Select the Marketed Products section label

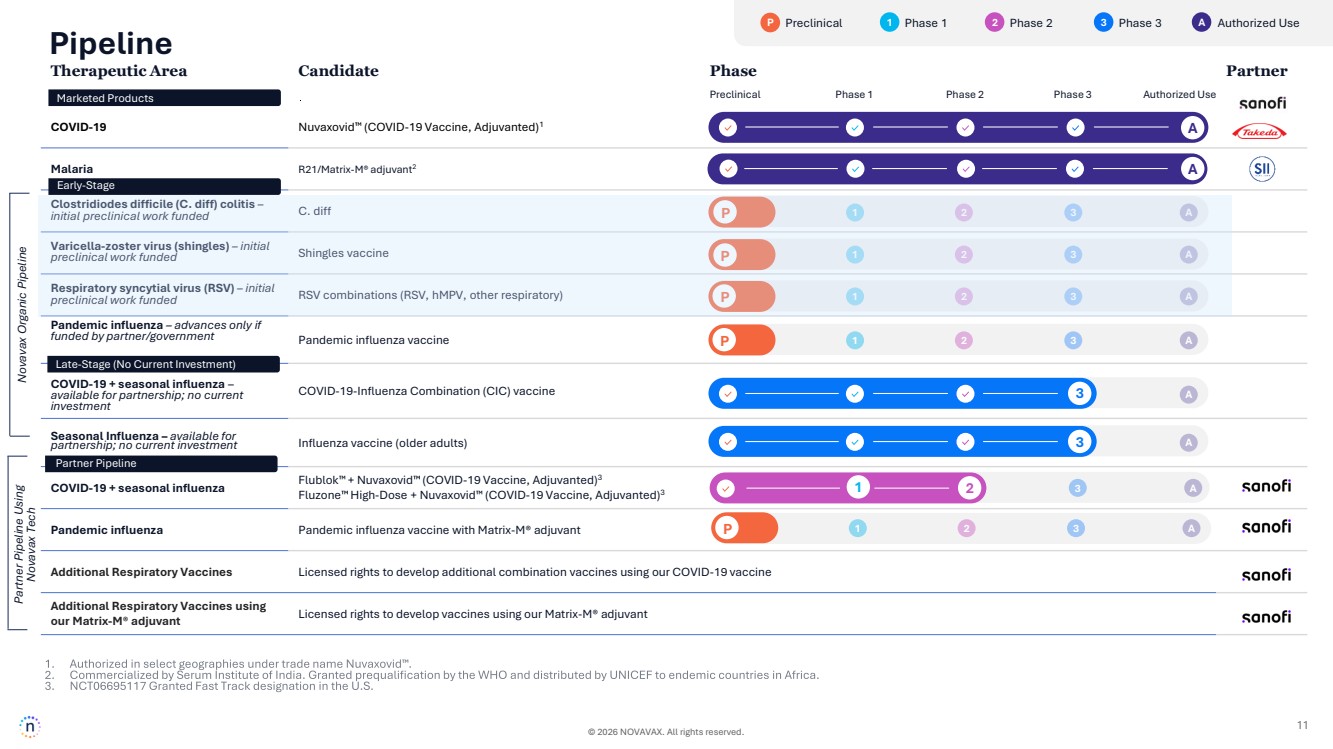click(164, 98)
